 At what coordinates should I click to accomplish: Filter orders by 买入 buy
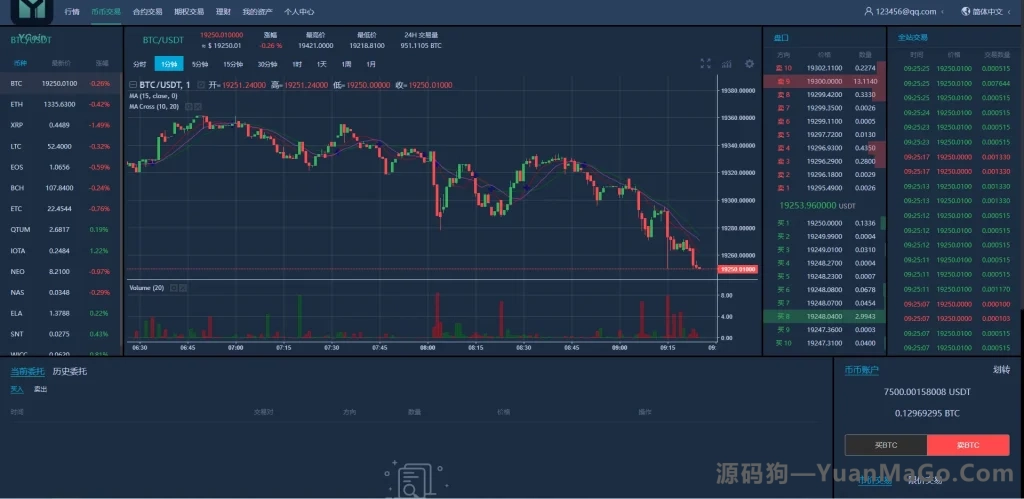tap(17, 389)
